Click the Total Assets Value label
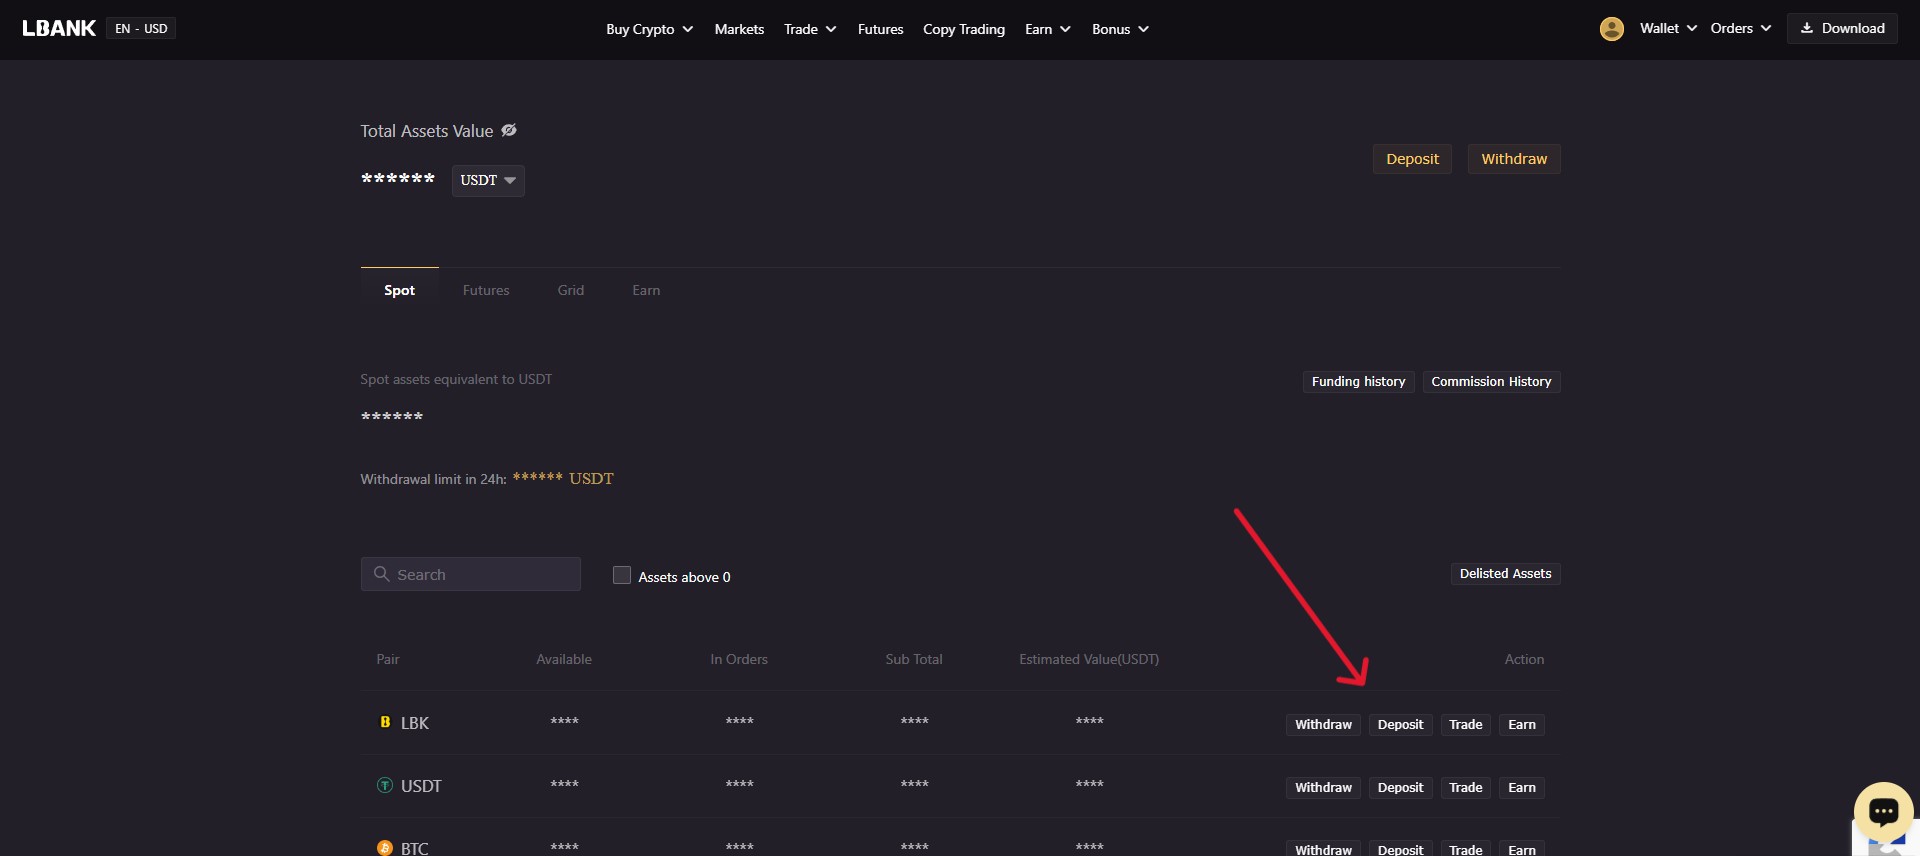The width and height of the screenshot is (1920, 856). [x=427, y=131]
